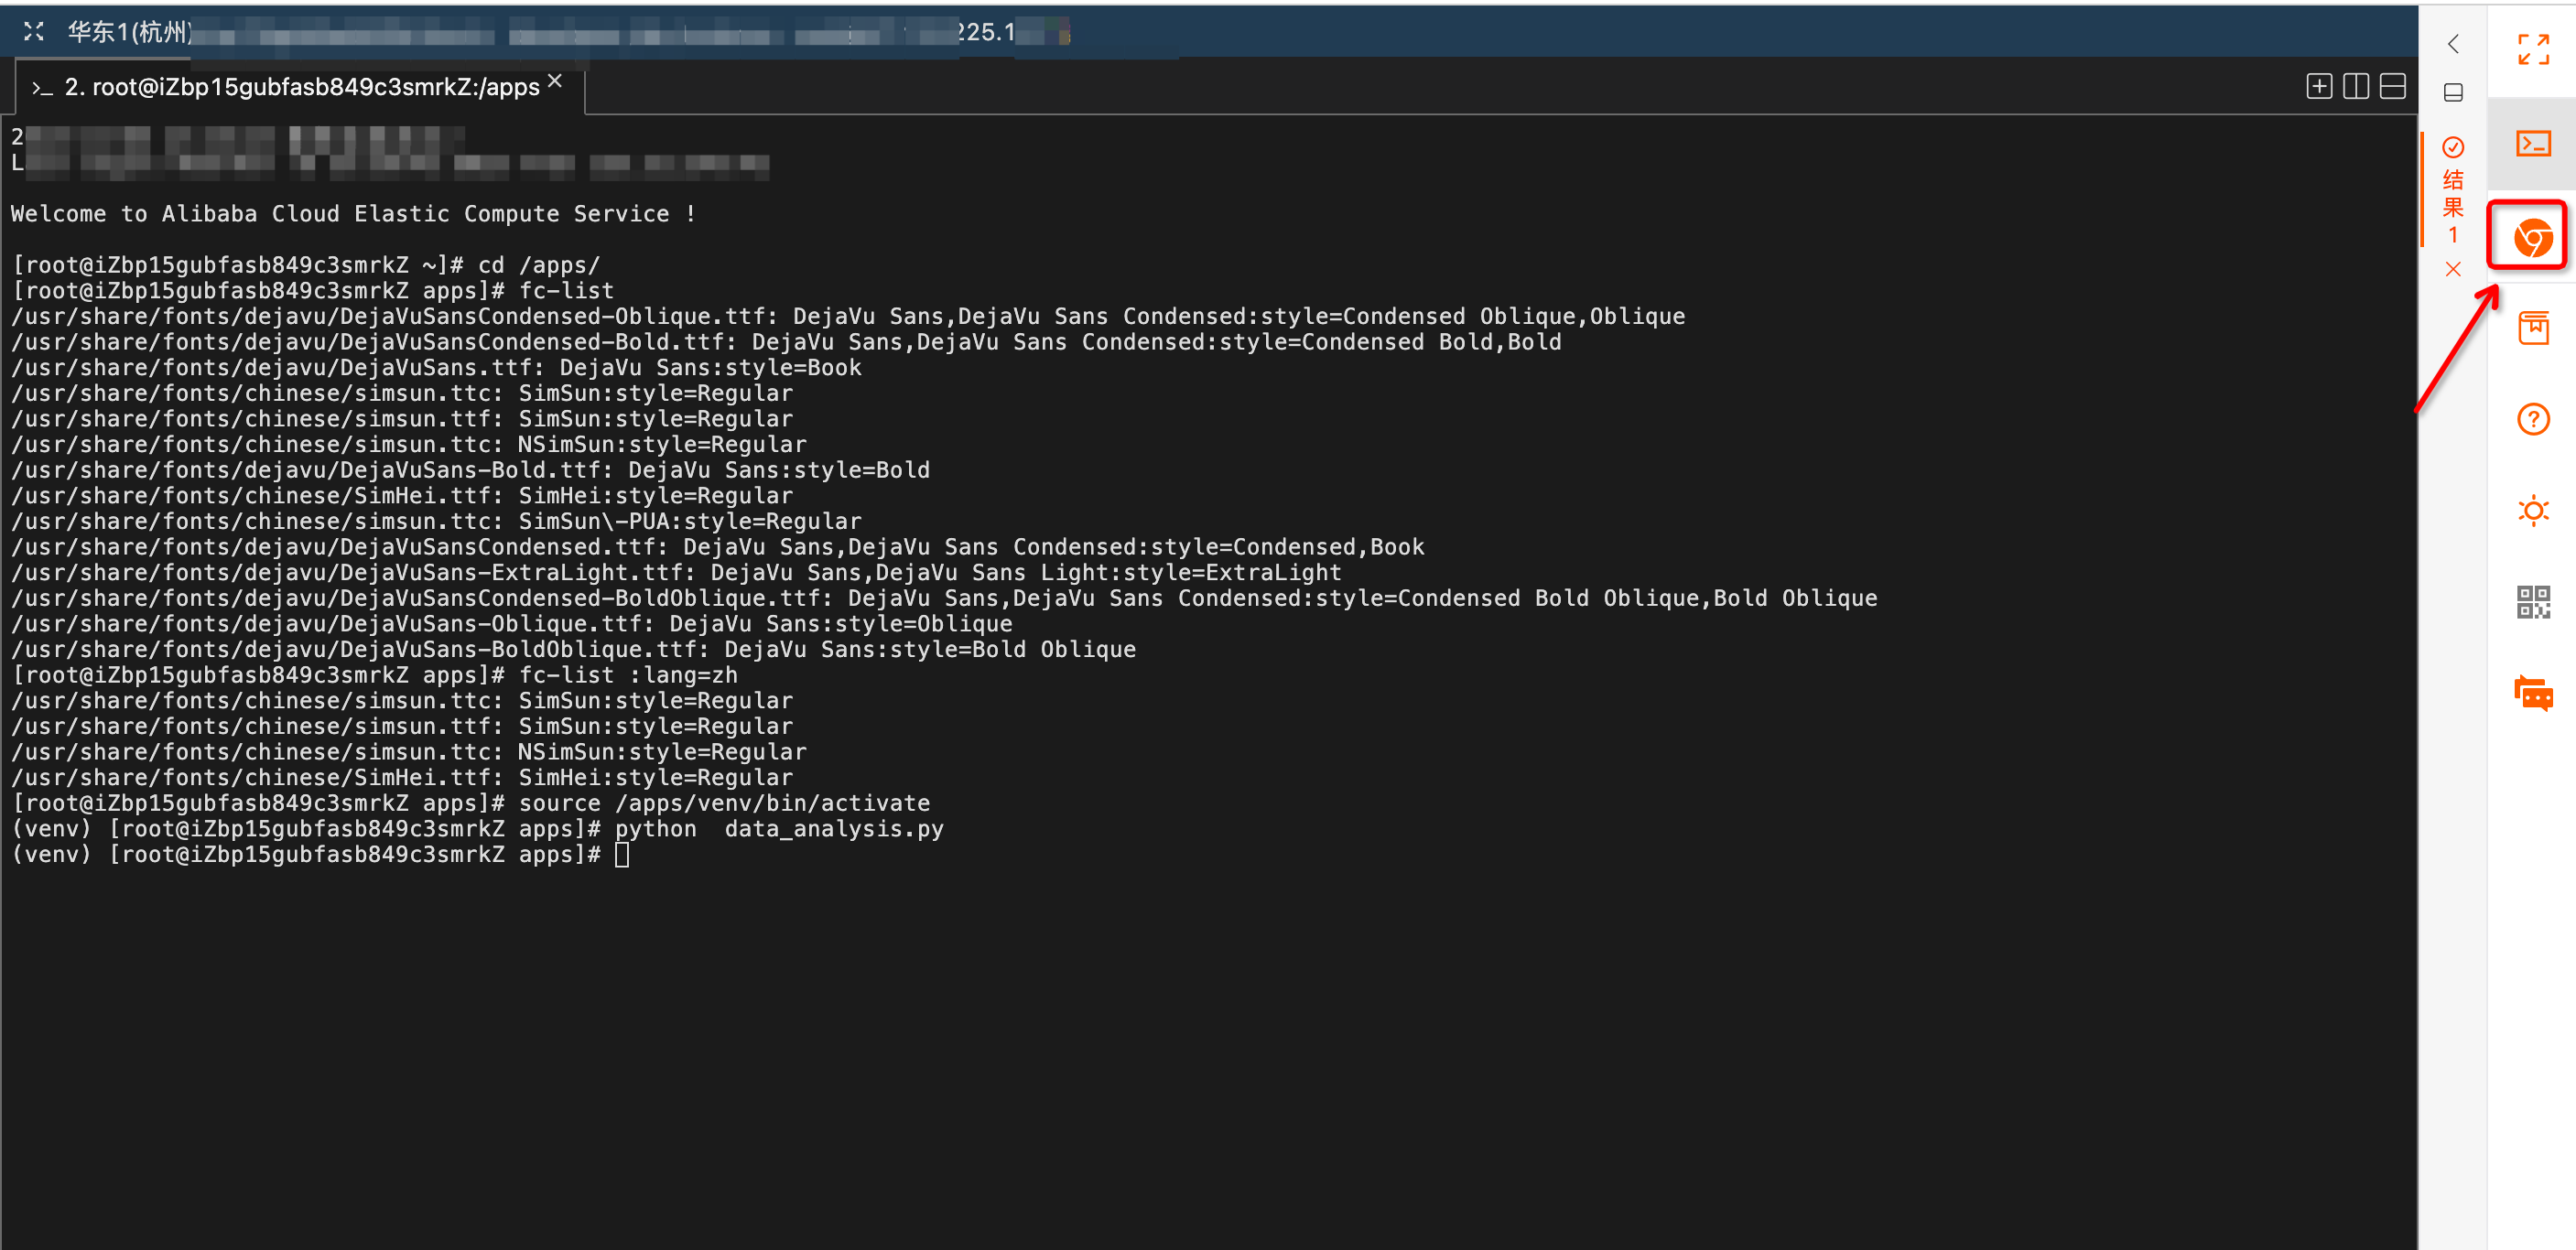
Task: Split the terminal horizontally
Action: (2392, 87)
